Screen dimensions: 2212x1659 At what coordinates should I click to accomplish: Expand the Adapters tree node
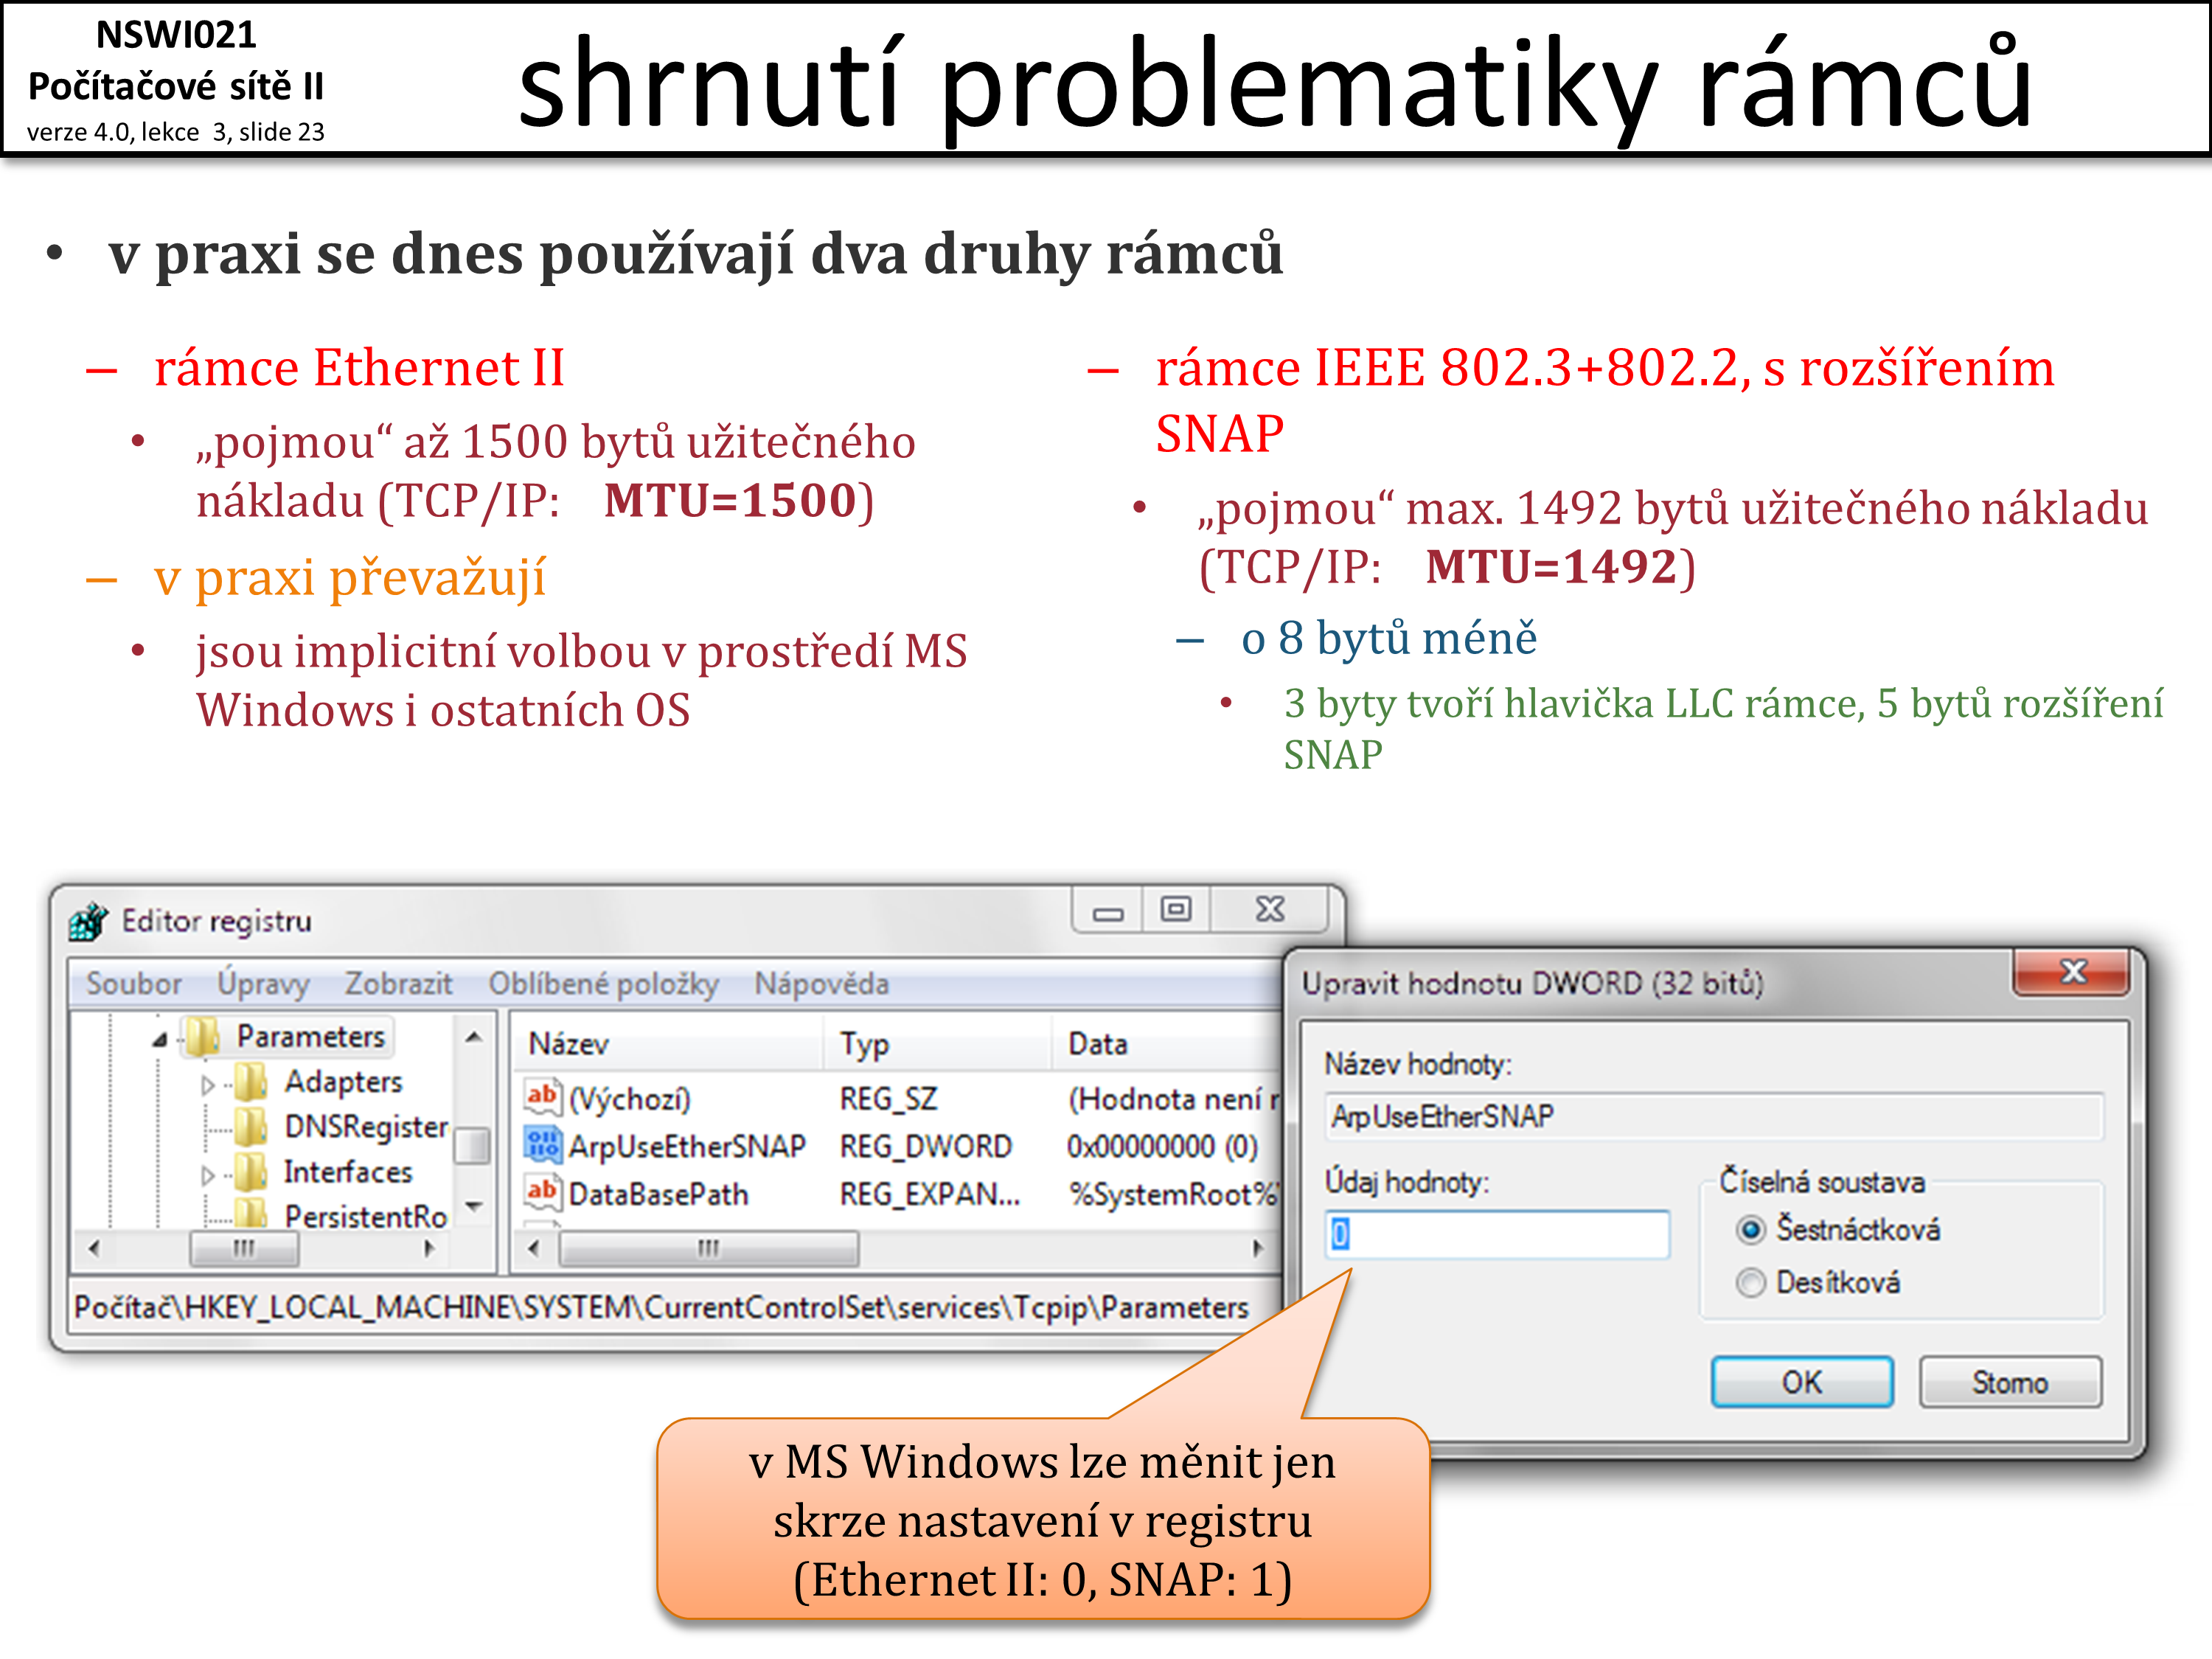click(x=207, y=1085)
